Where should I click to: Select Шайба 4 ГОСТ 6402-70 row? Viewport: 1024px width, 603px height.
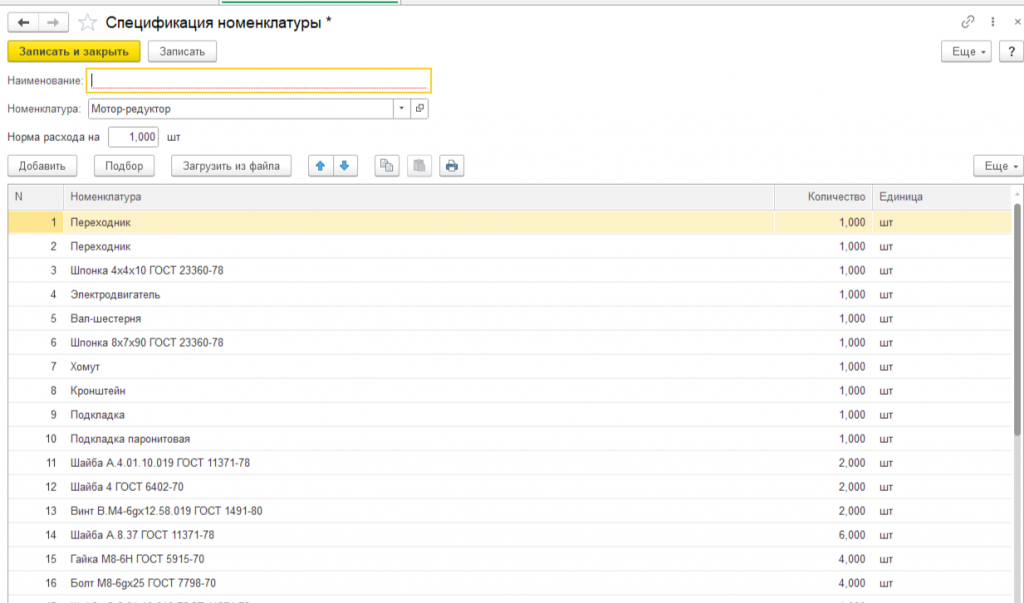(x=509, y=487)
